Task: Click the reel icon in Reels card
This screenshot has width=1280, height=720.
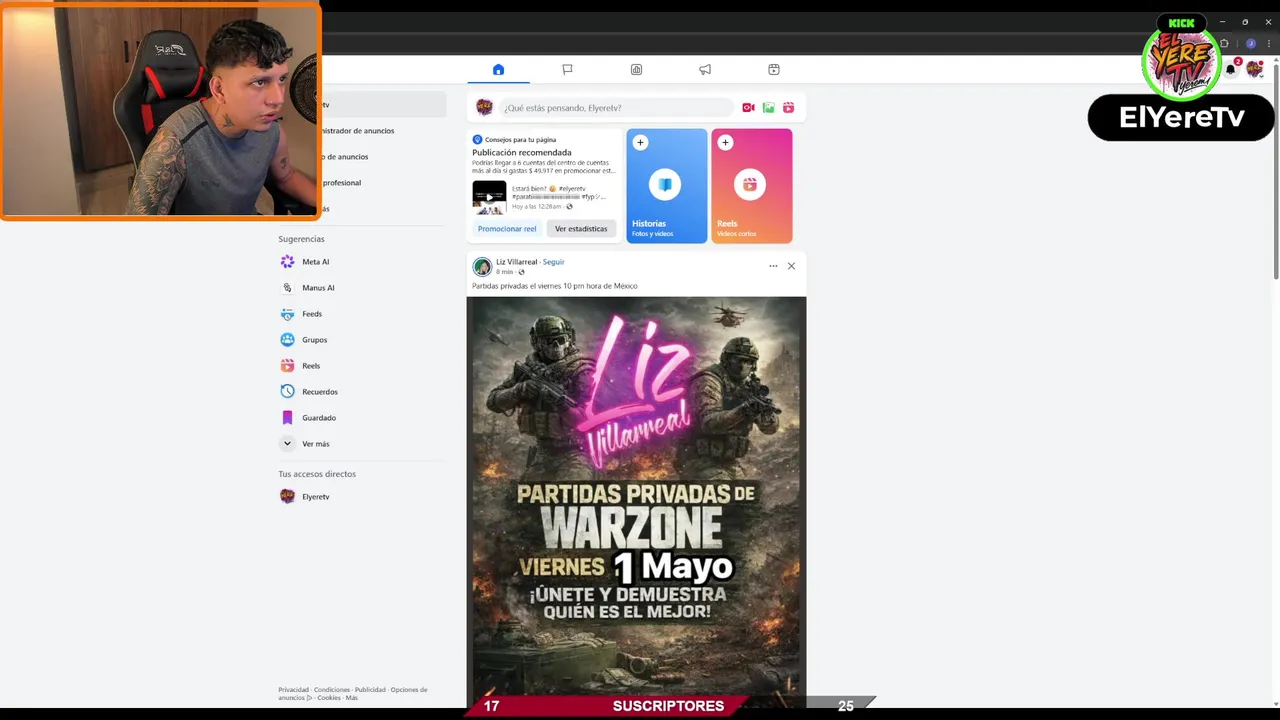Action: [x=750, y=184]
